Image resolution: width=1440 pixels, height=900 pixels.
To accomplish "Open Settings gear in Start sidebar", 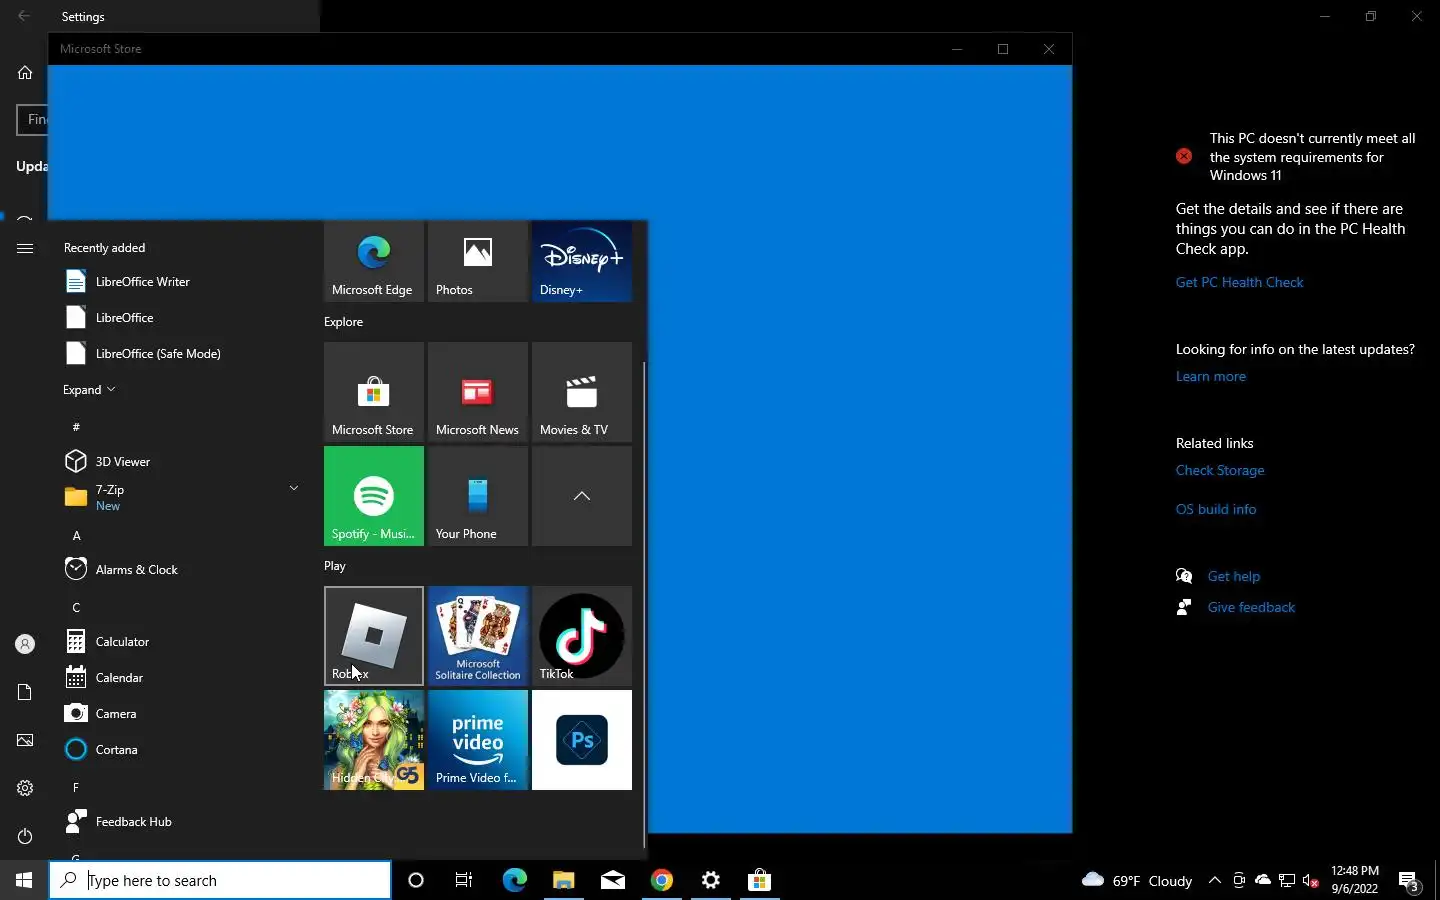I will pos(25,788).
